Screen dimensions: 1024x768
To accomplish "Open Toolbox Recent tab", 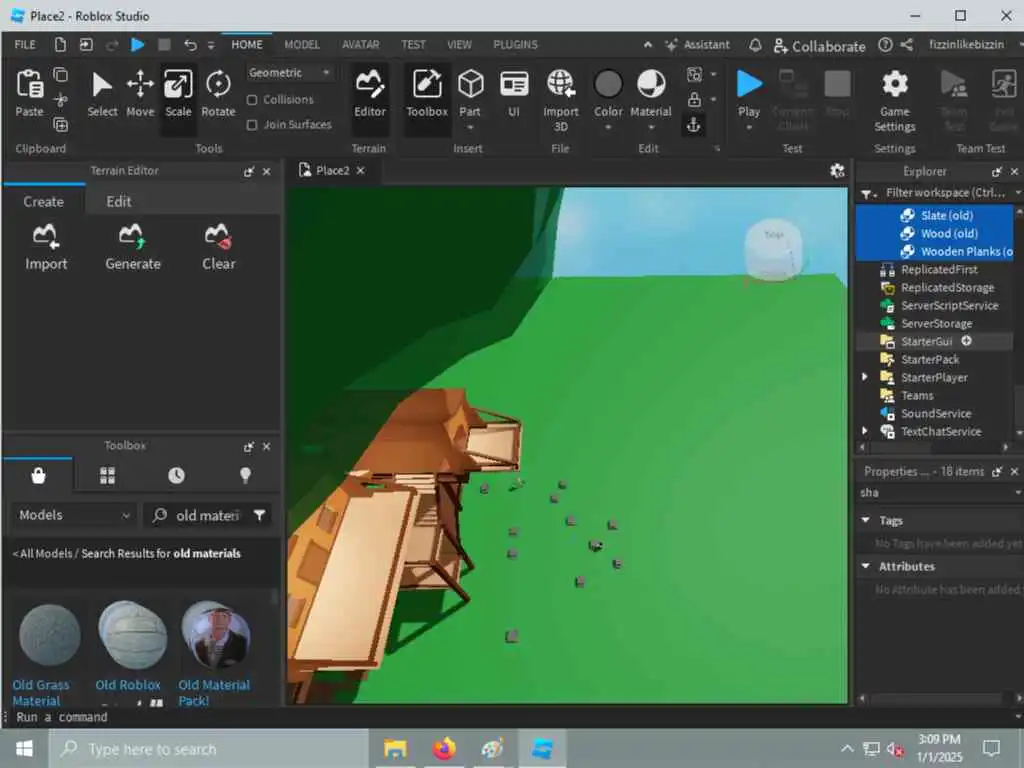I will 176,475.
